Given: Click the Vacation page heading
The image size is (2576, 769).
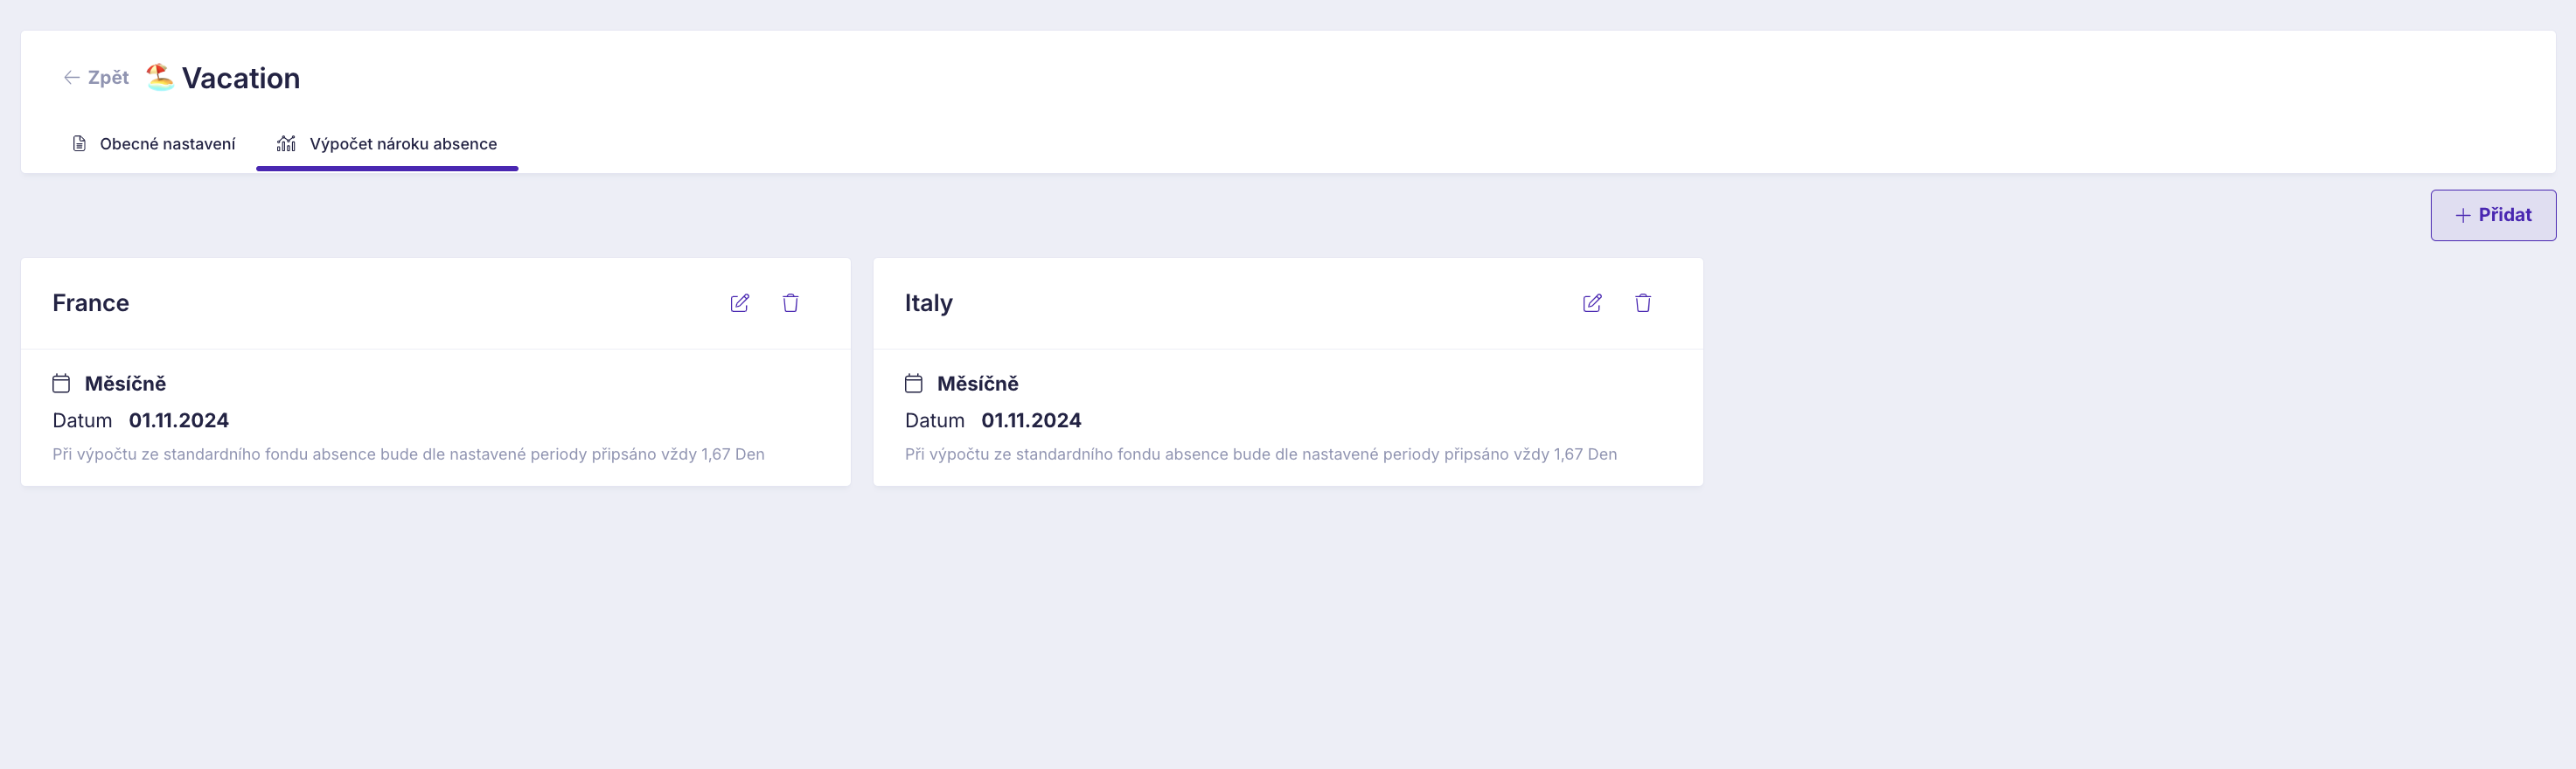Looking at the screenshot, I should point(241,78).
